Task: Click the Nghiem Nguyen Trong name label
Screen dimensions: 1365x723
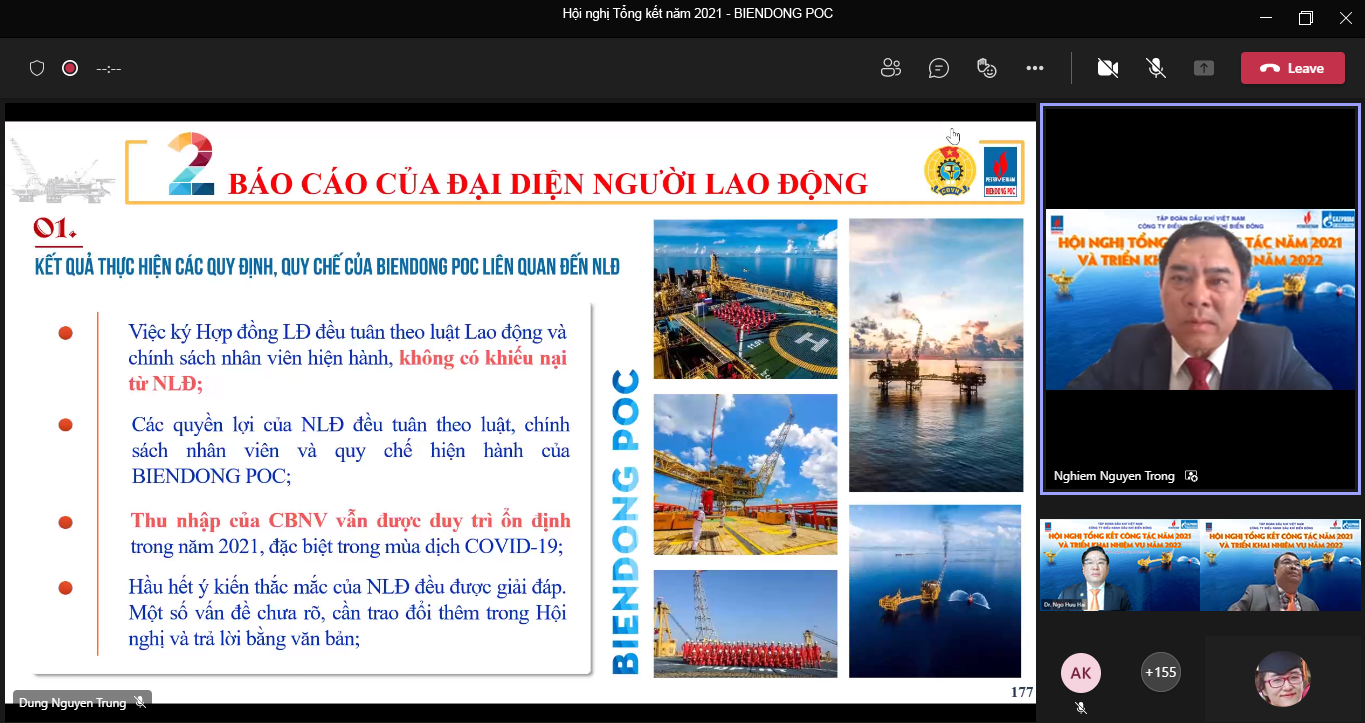Action: 1114,476
